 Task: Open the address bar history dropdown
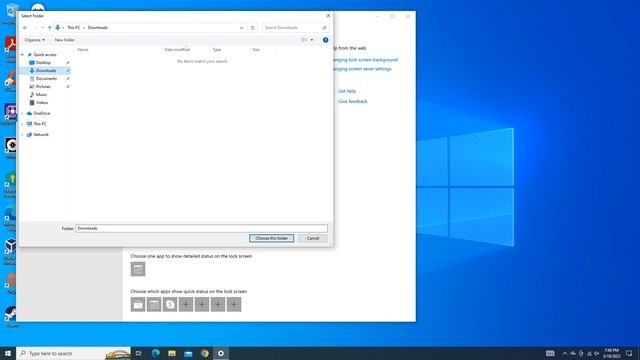pos(242,28)
